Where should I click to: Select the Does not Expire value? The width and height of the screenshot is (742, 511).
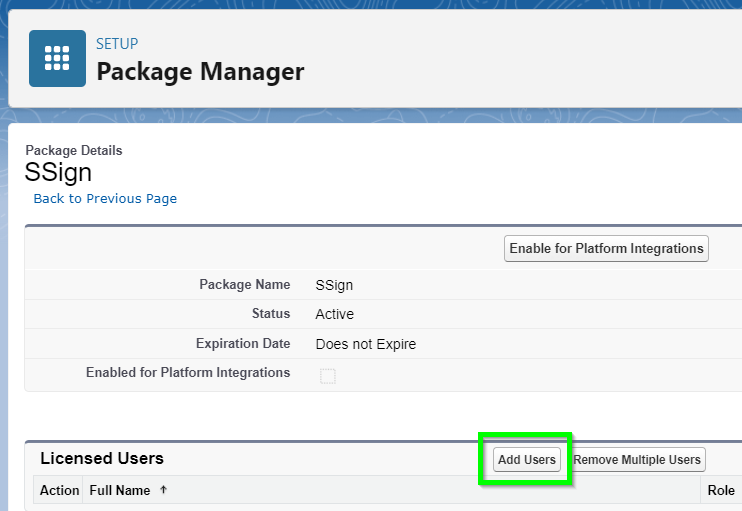point(366,344)
